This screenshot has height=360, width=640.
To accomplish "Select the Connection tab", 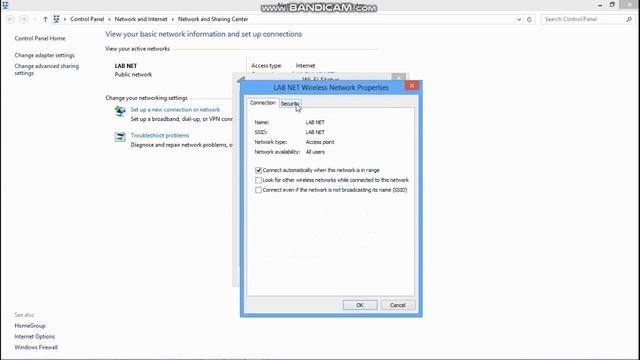I will tap(262, 103).
